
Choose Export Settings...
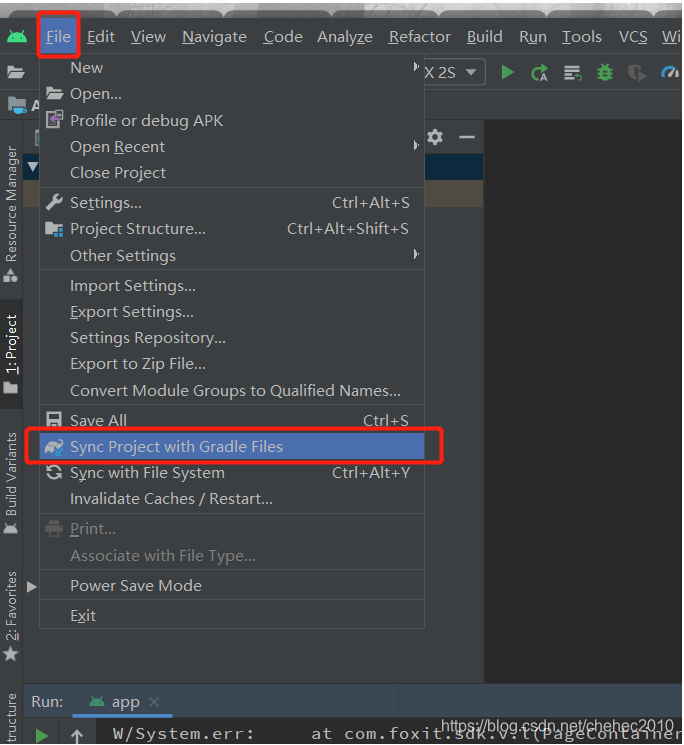pyautogui.click(x=232, y=312)
